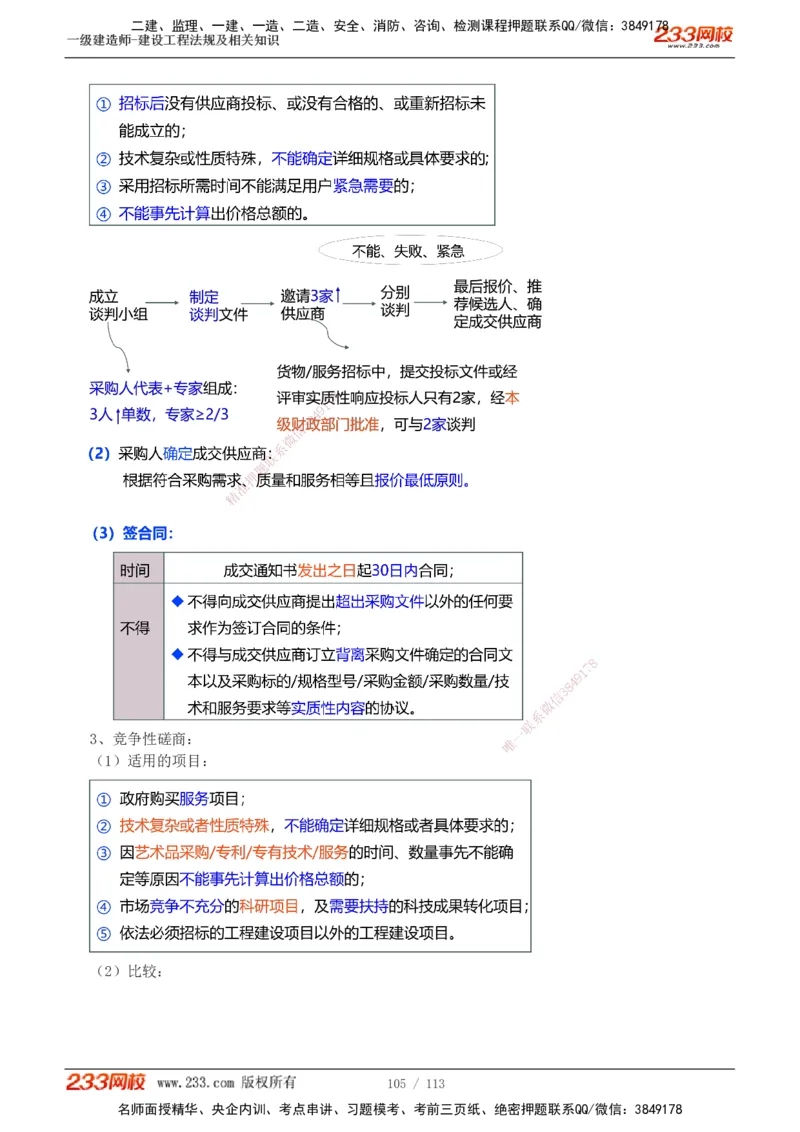
Task: Click circled number ③ before 采用招标所需时间
Action: [105, 186]
